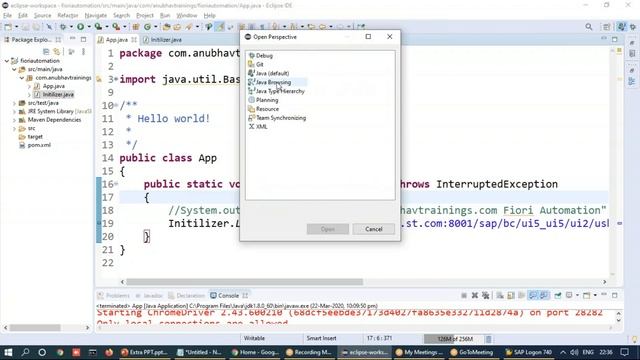This screenshot has width=640, height=360.
Task: Open Run toolbar button dropdown arrow
Action: [x=88, y=27]
